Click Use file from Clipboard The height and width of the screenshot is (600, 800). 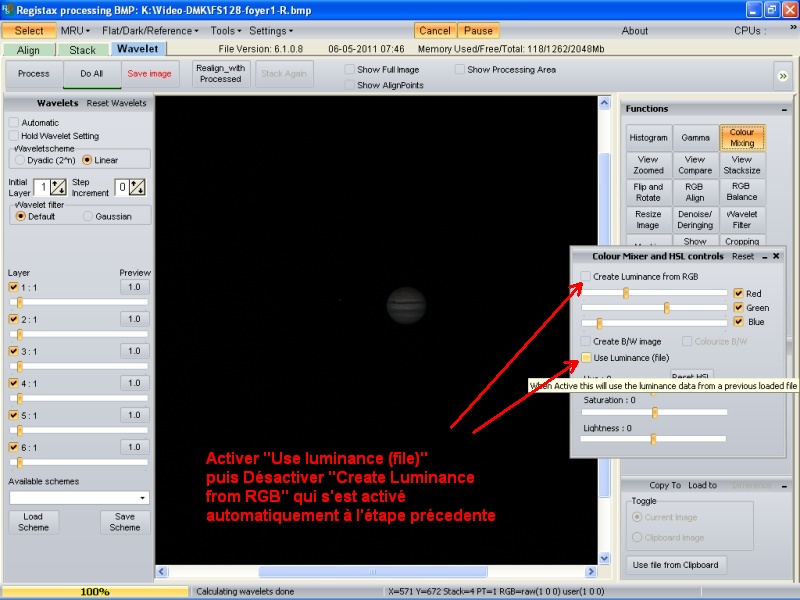point(676,565)
